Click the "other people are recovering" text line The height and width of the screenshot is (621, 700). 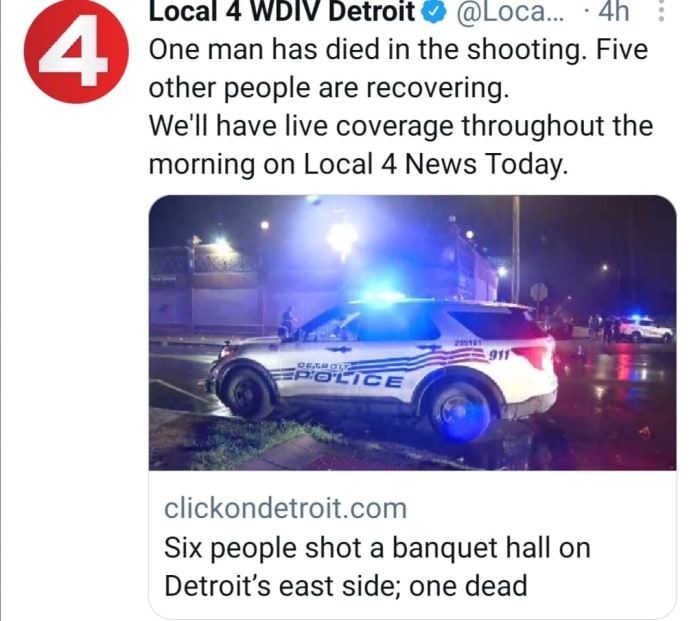329,88
